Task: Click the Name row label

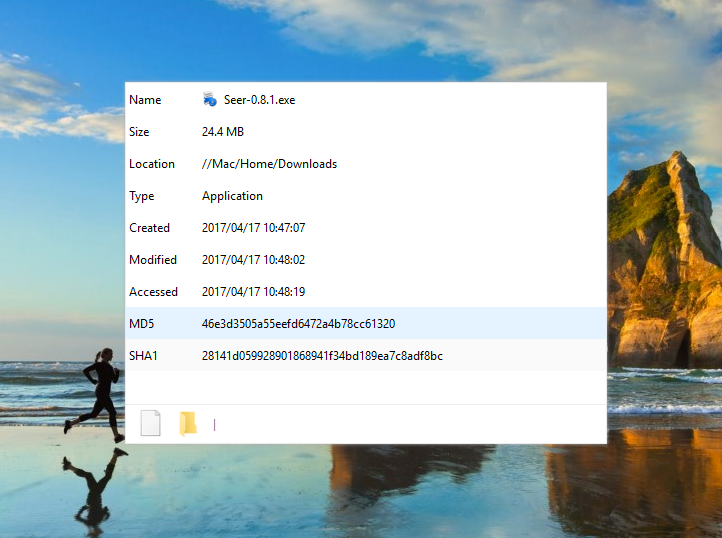Action: pyautogui.click(x=145, y=100)
